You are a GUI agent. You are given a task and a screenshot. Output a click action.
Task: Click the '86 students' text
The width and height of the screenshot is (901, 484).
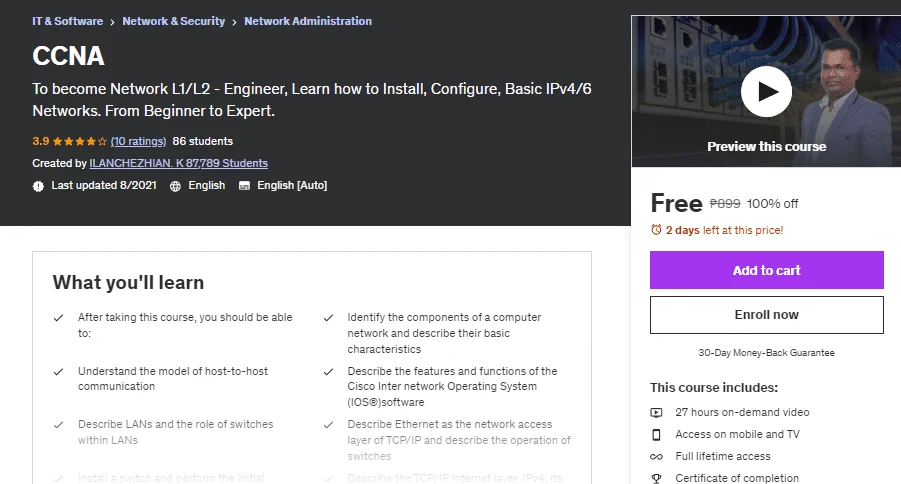click(x=203, y=141)
